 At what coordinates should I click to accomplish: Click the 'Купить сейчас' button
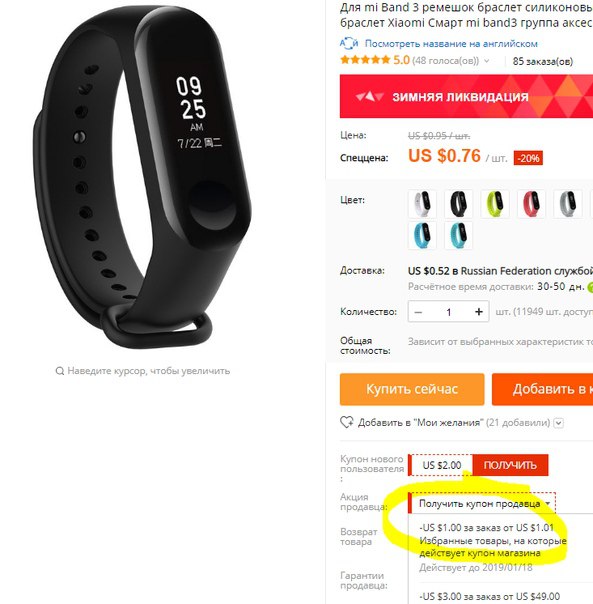click(x=412, y=389)
